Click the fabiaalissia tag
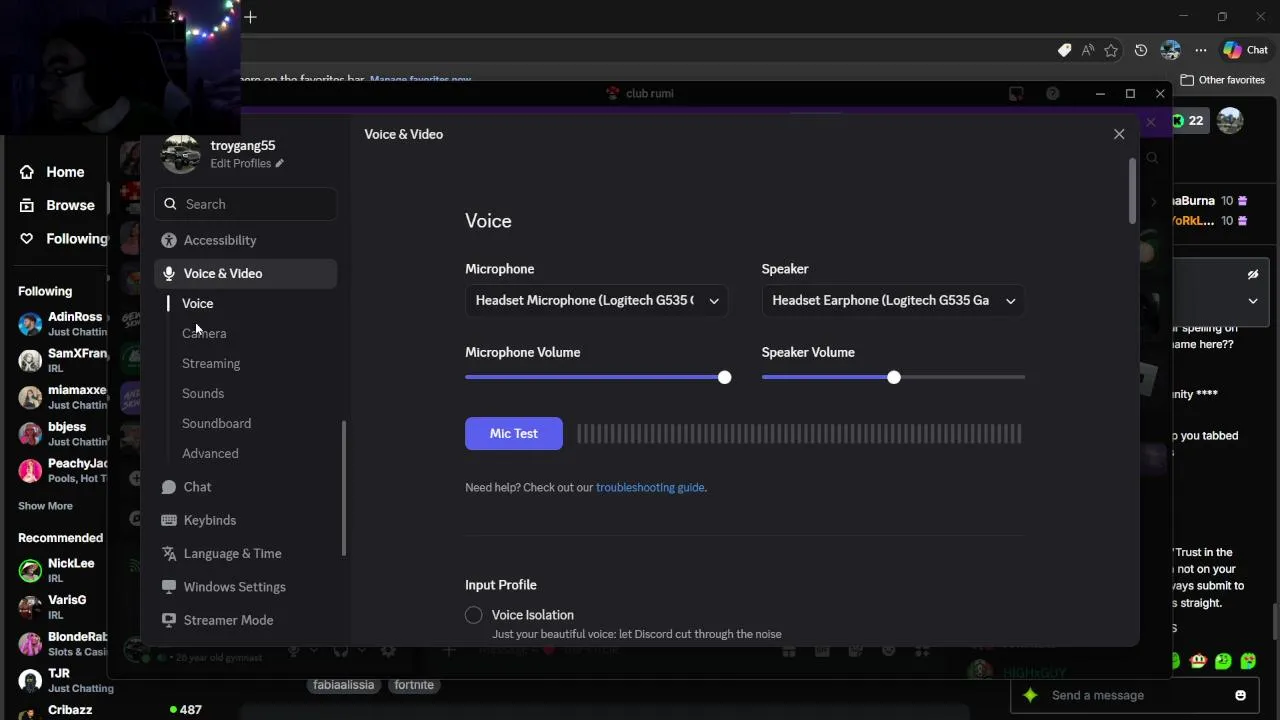This screenshot has height=720, width=1280. [343, 685]
